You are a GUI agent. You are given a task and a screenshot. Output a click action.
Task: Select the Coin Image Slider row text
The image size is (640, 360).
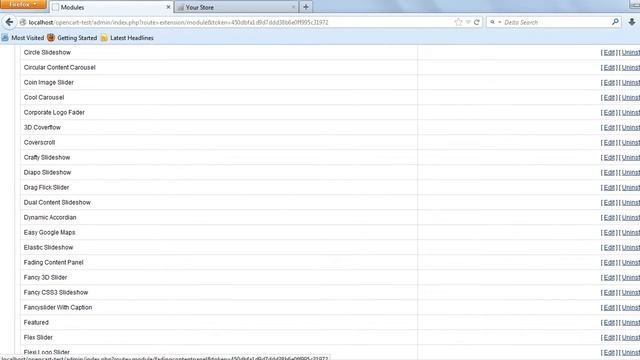coord(49,82)
